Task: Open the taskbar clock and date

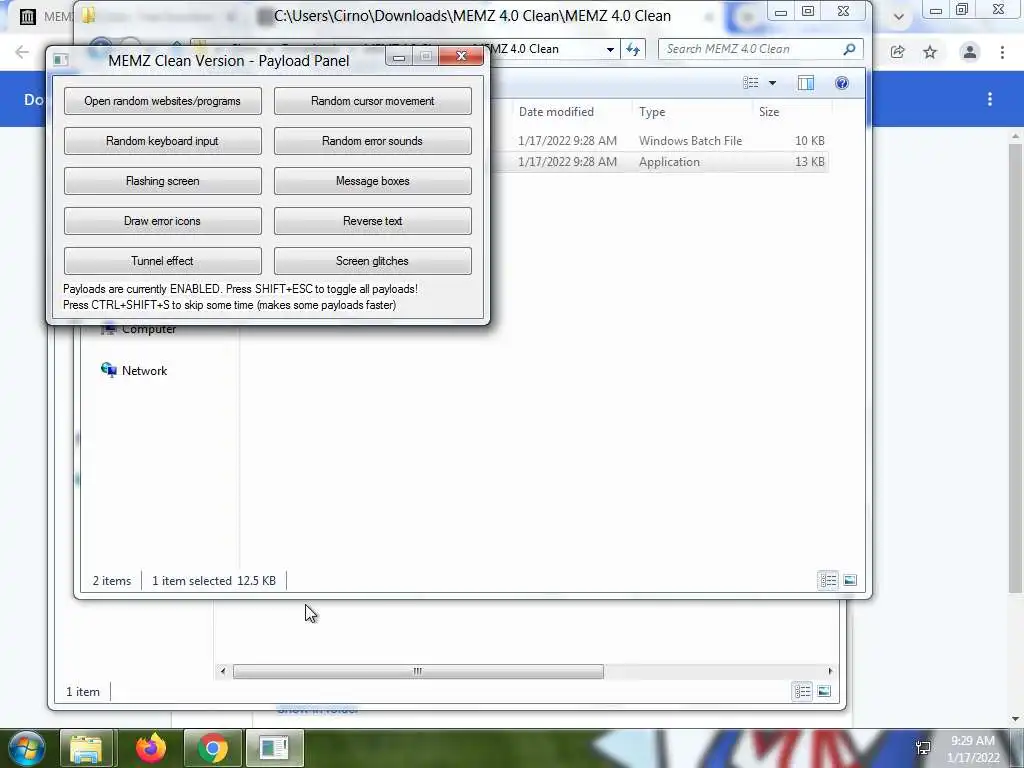Action: pos(973,749)
